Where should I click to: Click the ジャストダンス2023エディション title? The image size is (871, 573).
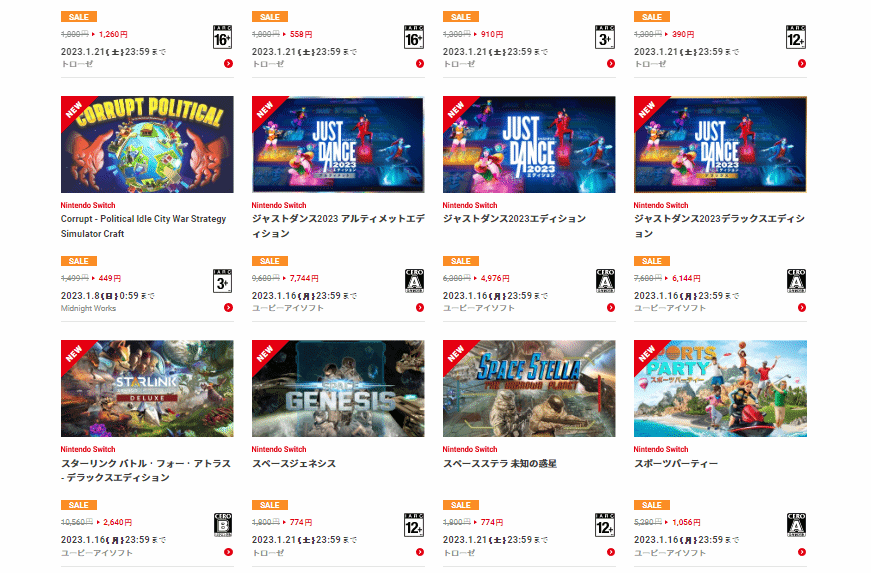[x=514, y=219]
